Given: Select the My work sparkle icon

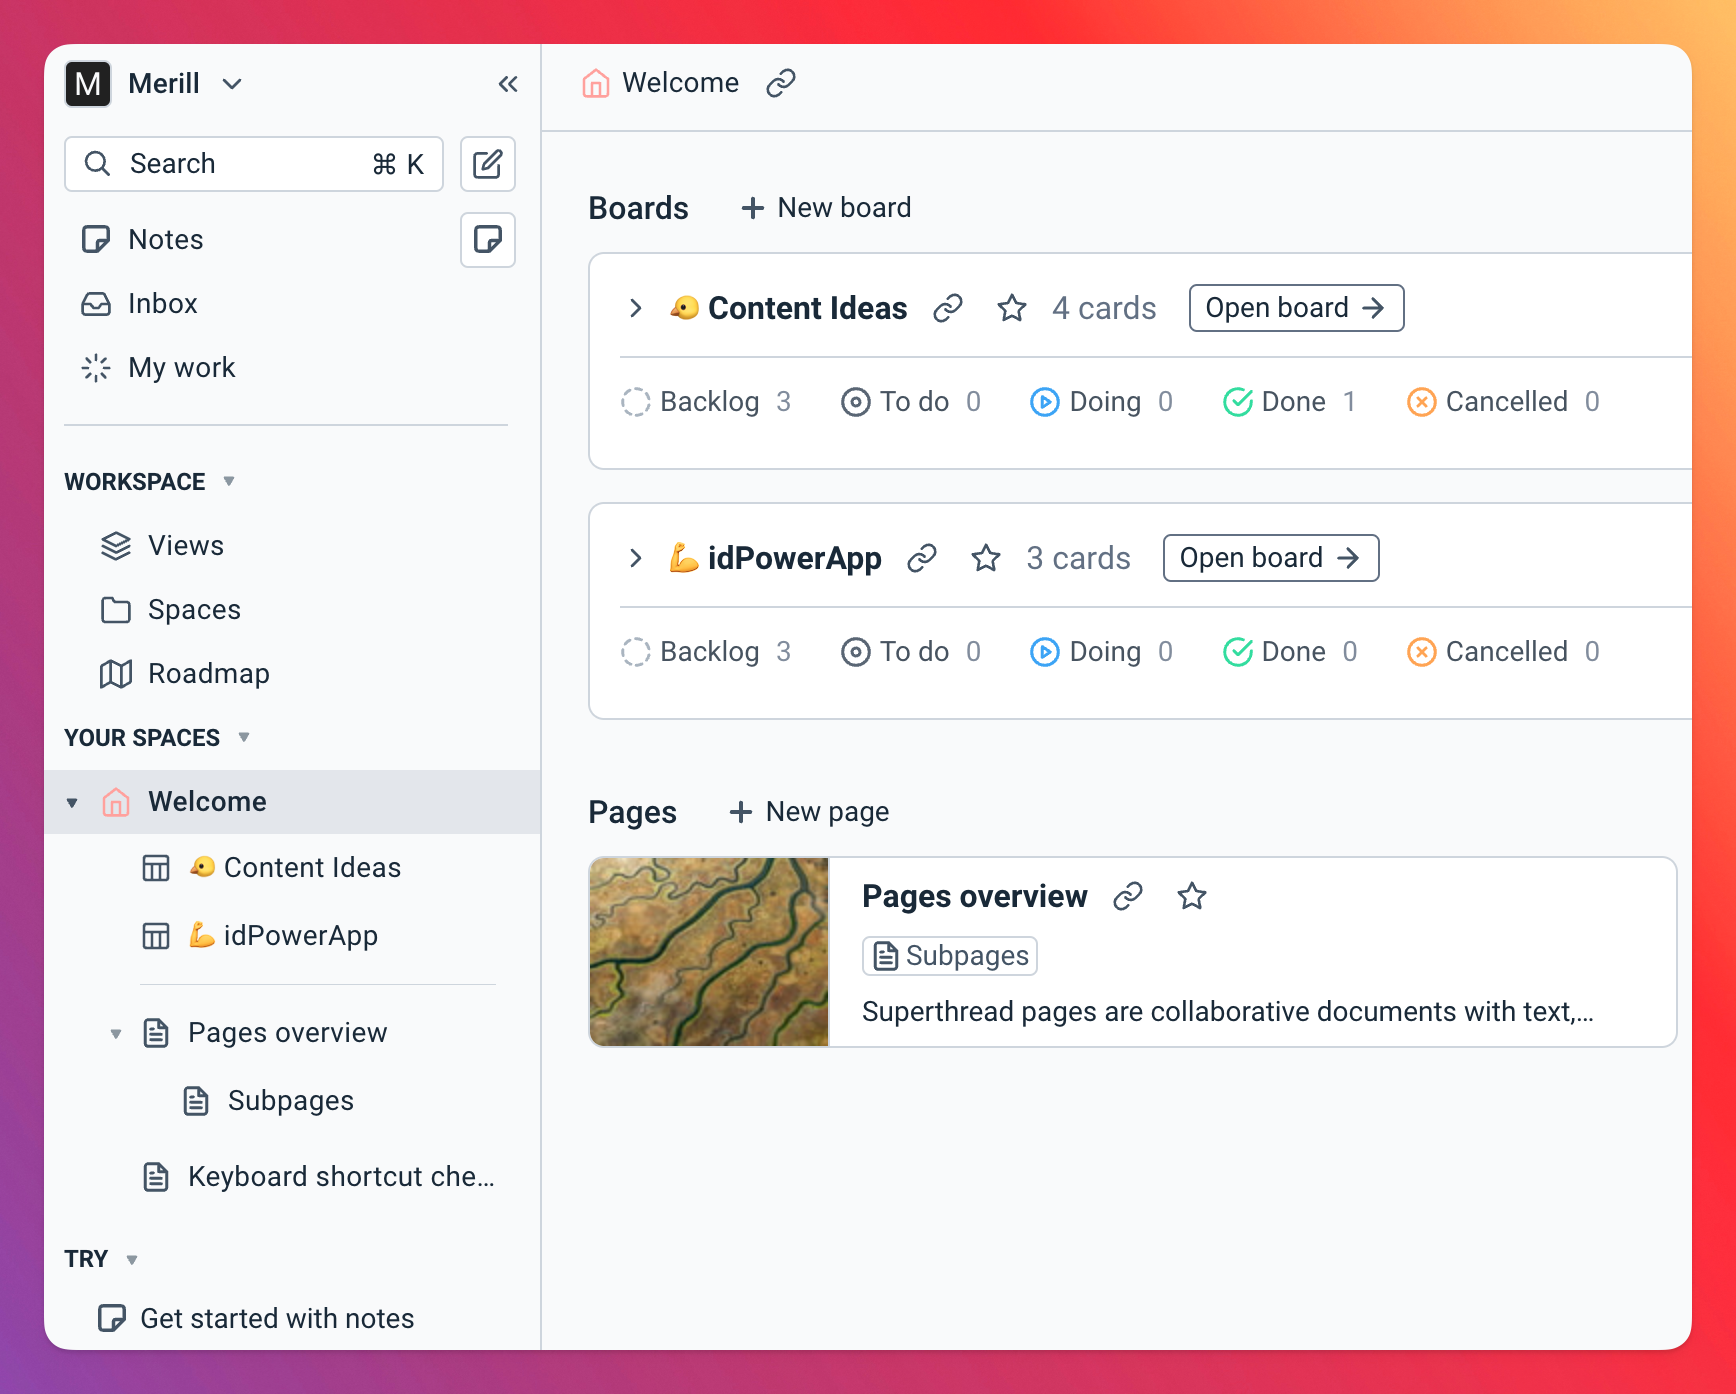Looking at the screenshot, I should 95,368.
